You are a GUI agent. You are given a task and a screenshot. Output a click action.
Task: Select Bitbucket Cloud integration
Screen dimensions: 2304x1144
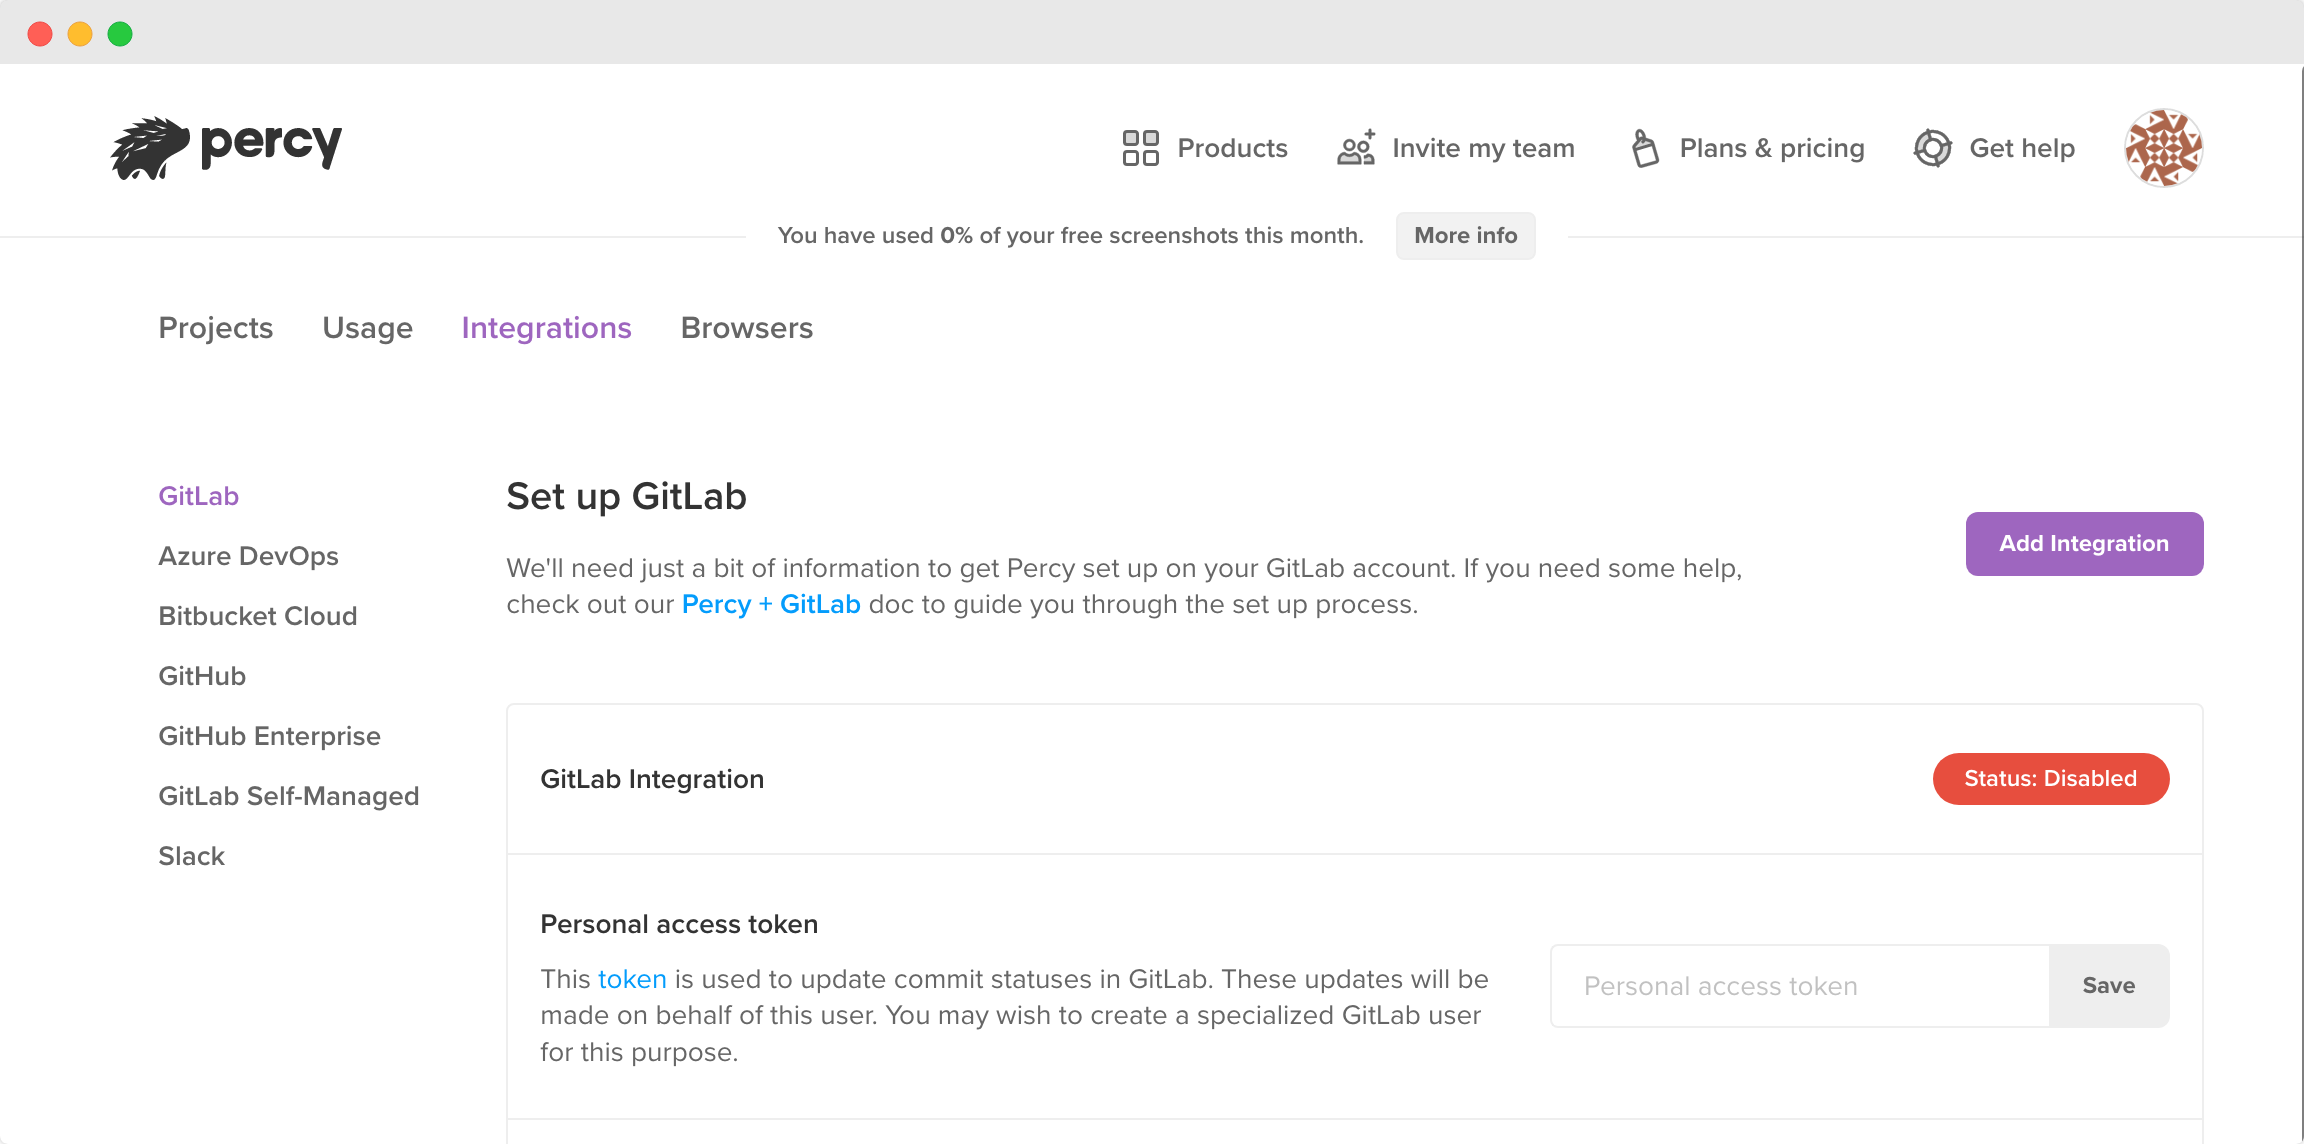point(257,616)
